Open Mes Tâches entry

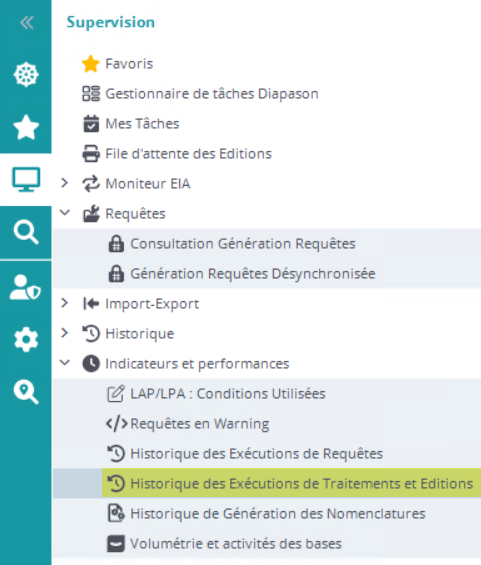[142, 124]
